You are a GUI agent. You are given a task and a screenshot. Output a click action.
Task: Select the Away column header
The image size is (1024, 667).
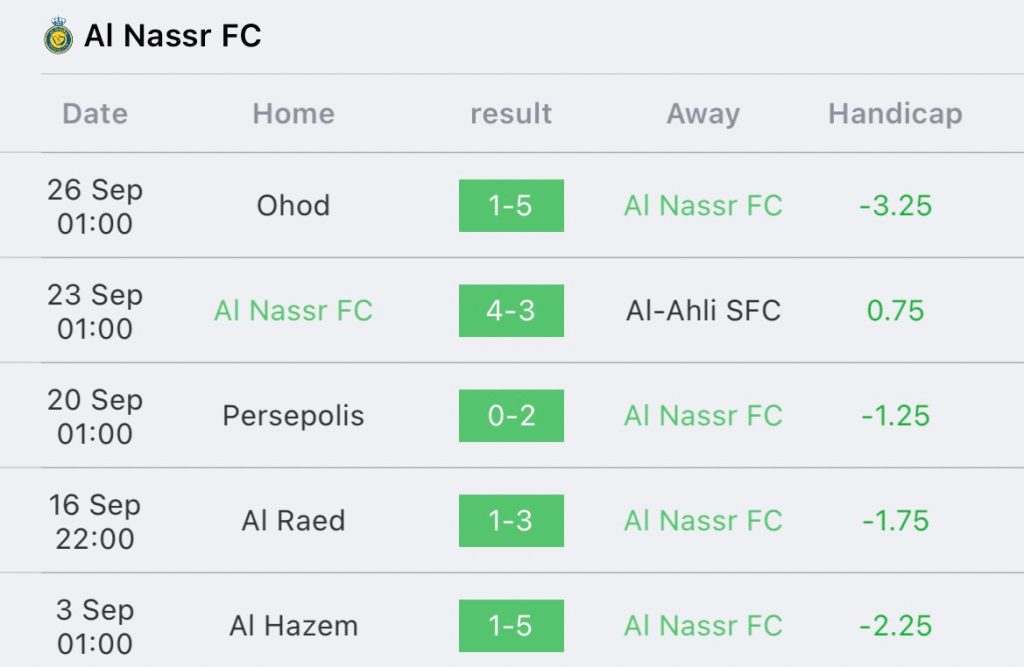coord(703,114)
